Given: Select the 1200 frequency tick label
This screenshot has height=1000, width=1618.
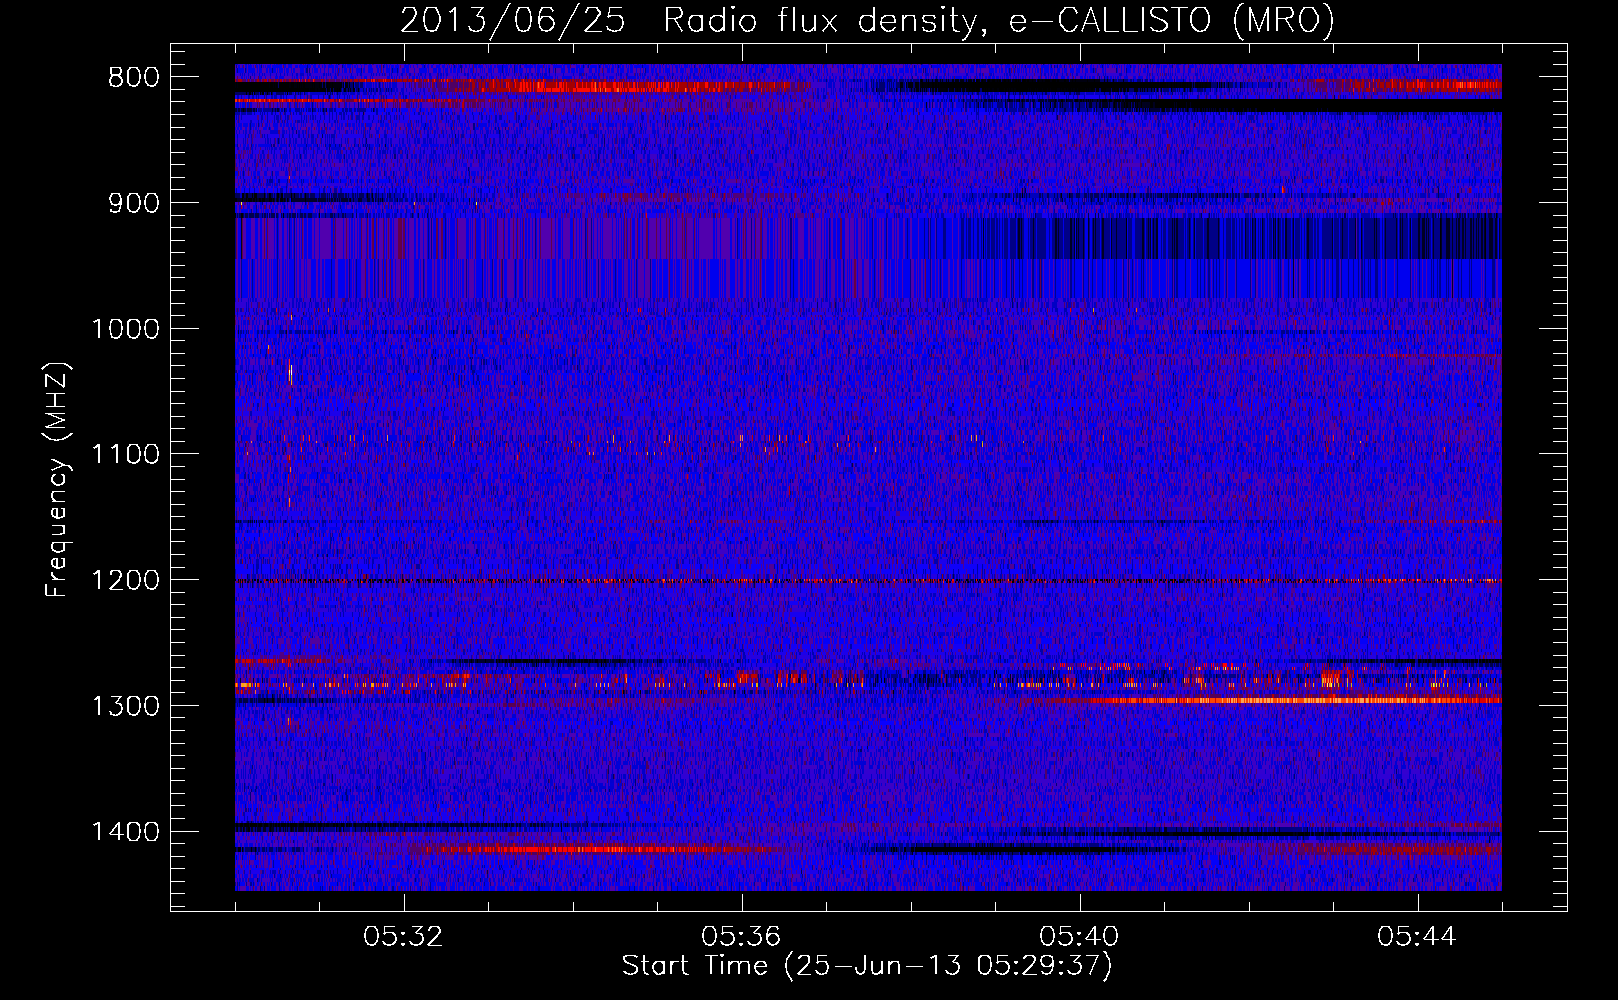Looking at the screenshot, I should tap(125, 581).
